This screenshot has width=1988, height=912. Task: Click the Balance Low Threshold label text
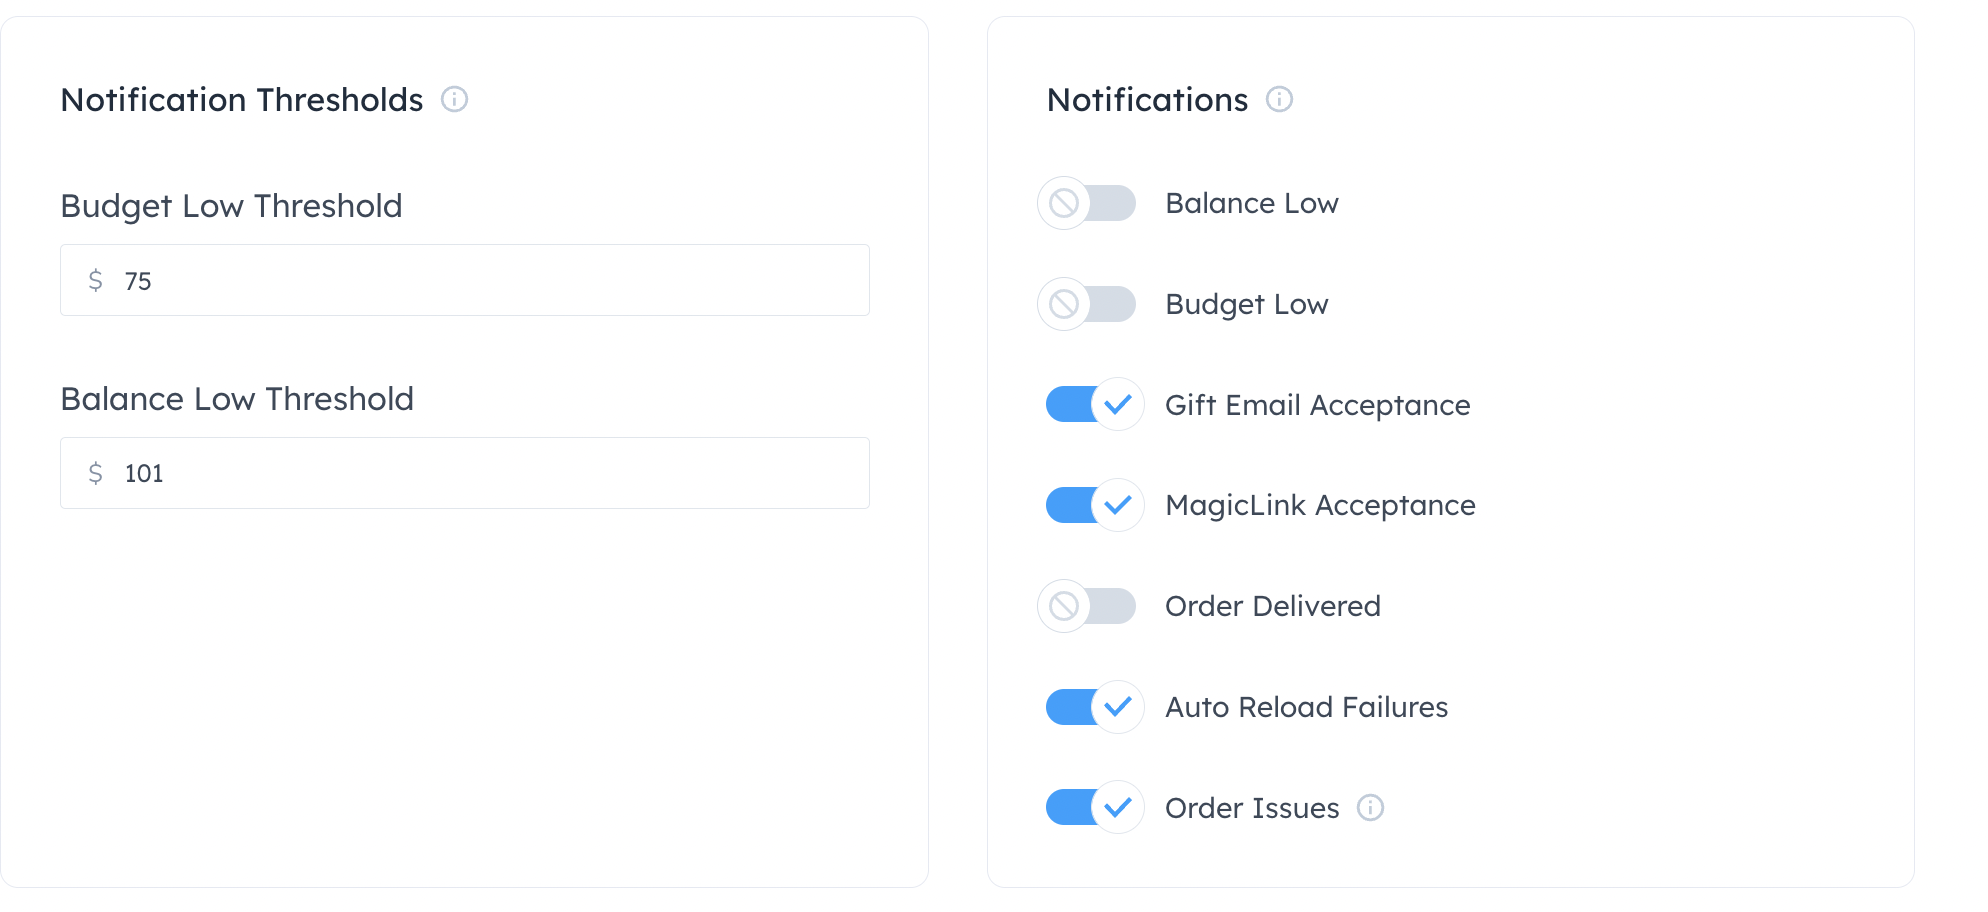point(237,399)
